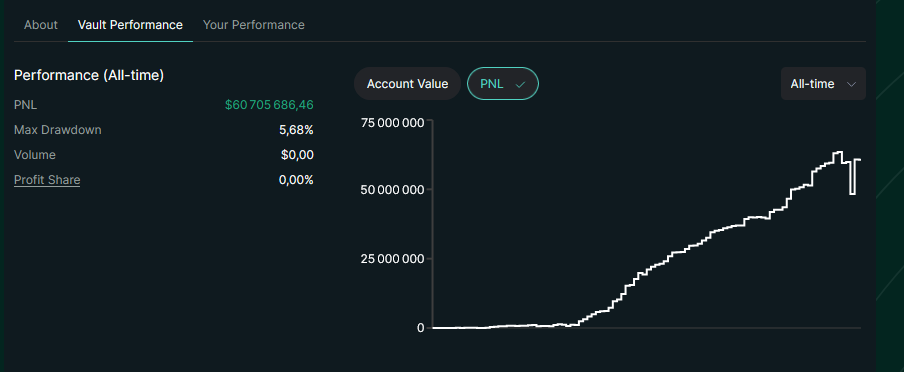Expand the All-time period dropdown
This screenshot has width=904, height=372.
point(823,84)
